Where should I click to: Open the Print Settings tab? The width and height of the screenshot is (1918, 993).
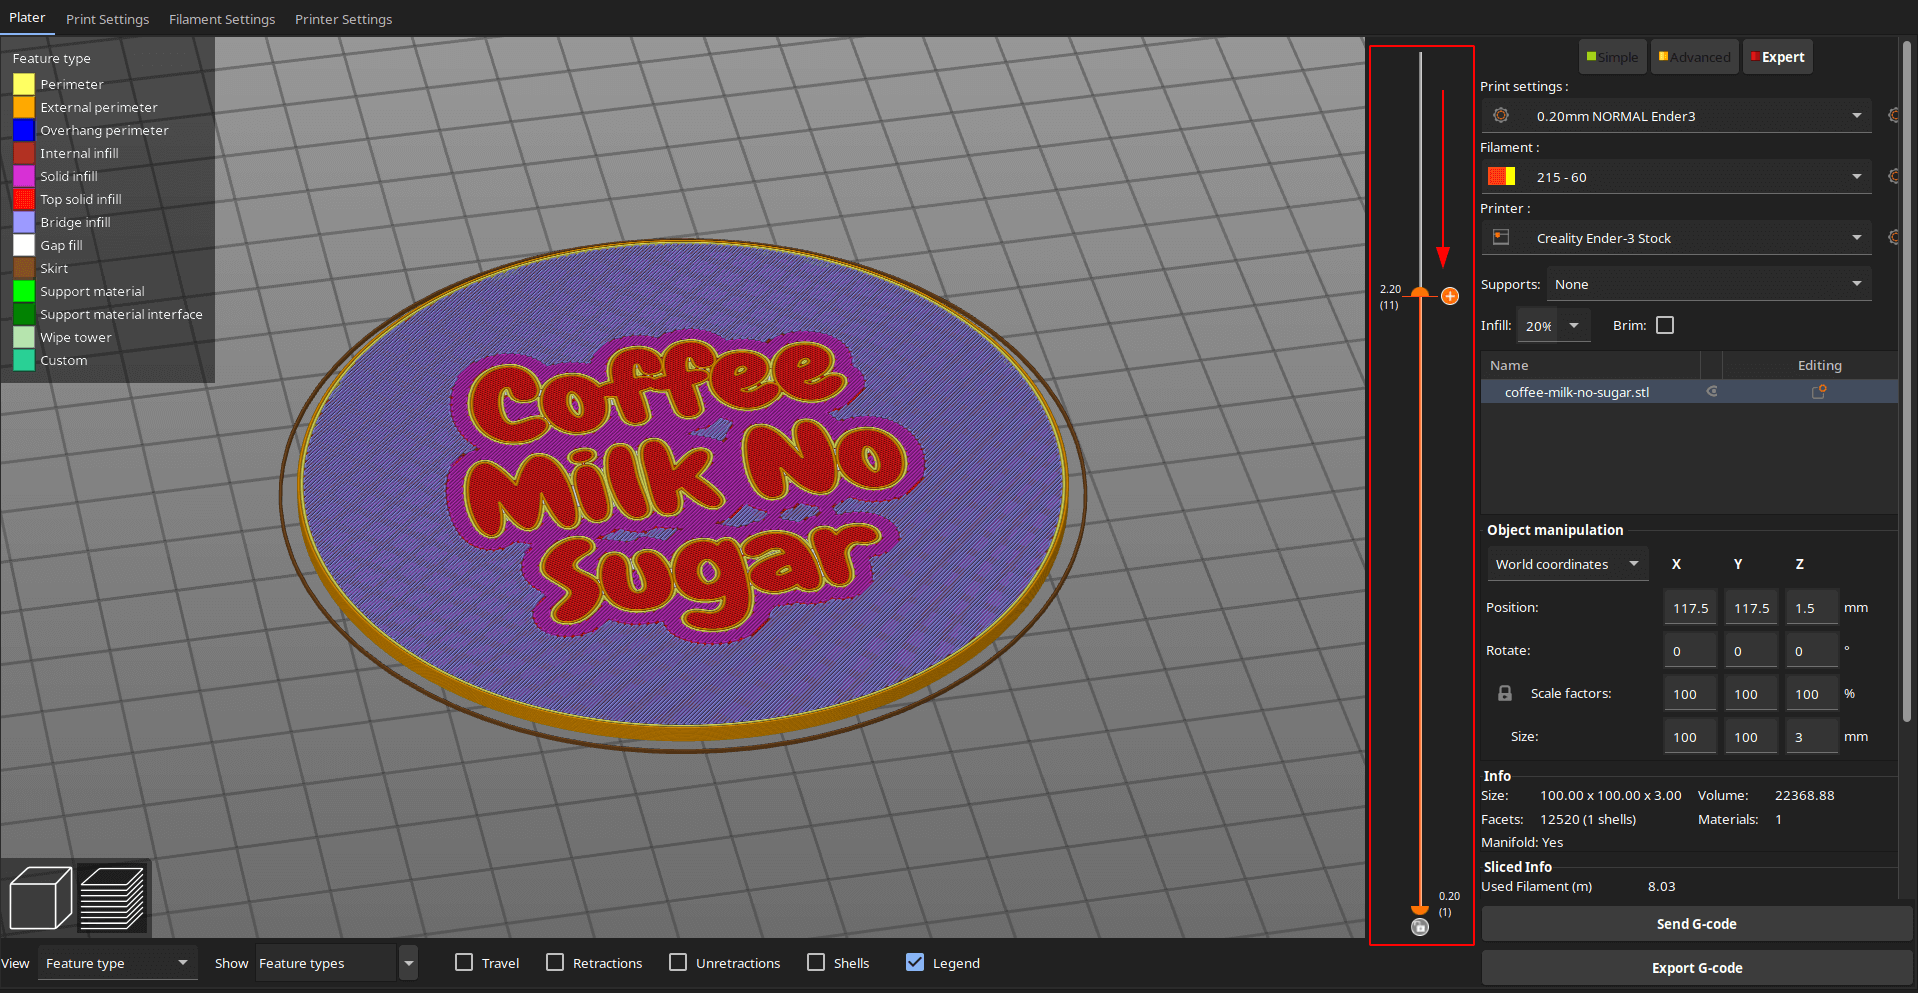coord(107,19)
